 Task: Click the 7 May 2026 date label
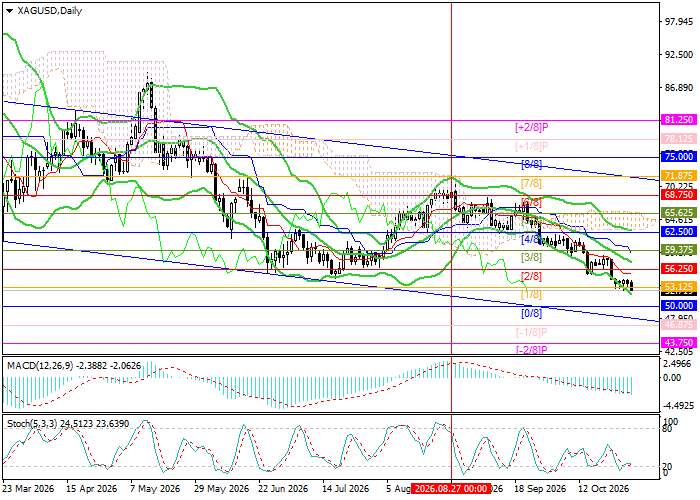click(156, 489)
